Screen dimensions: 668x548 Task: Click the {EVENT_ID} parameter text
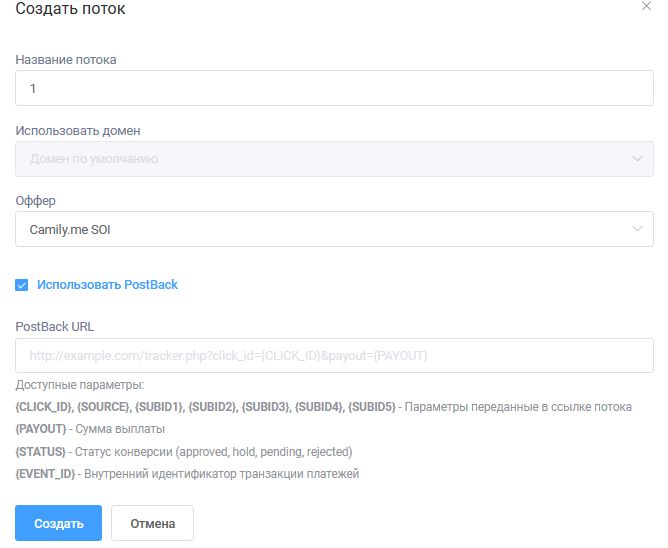45,473
